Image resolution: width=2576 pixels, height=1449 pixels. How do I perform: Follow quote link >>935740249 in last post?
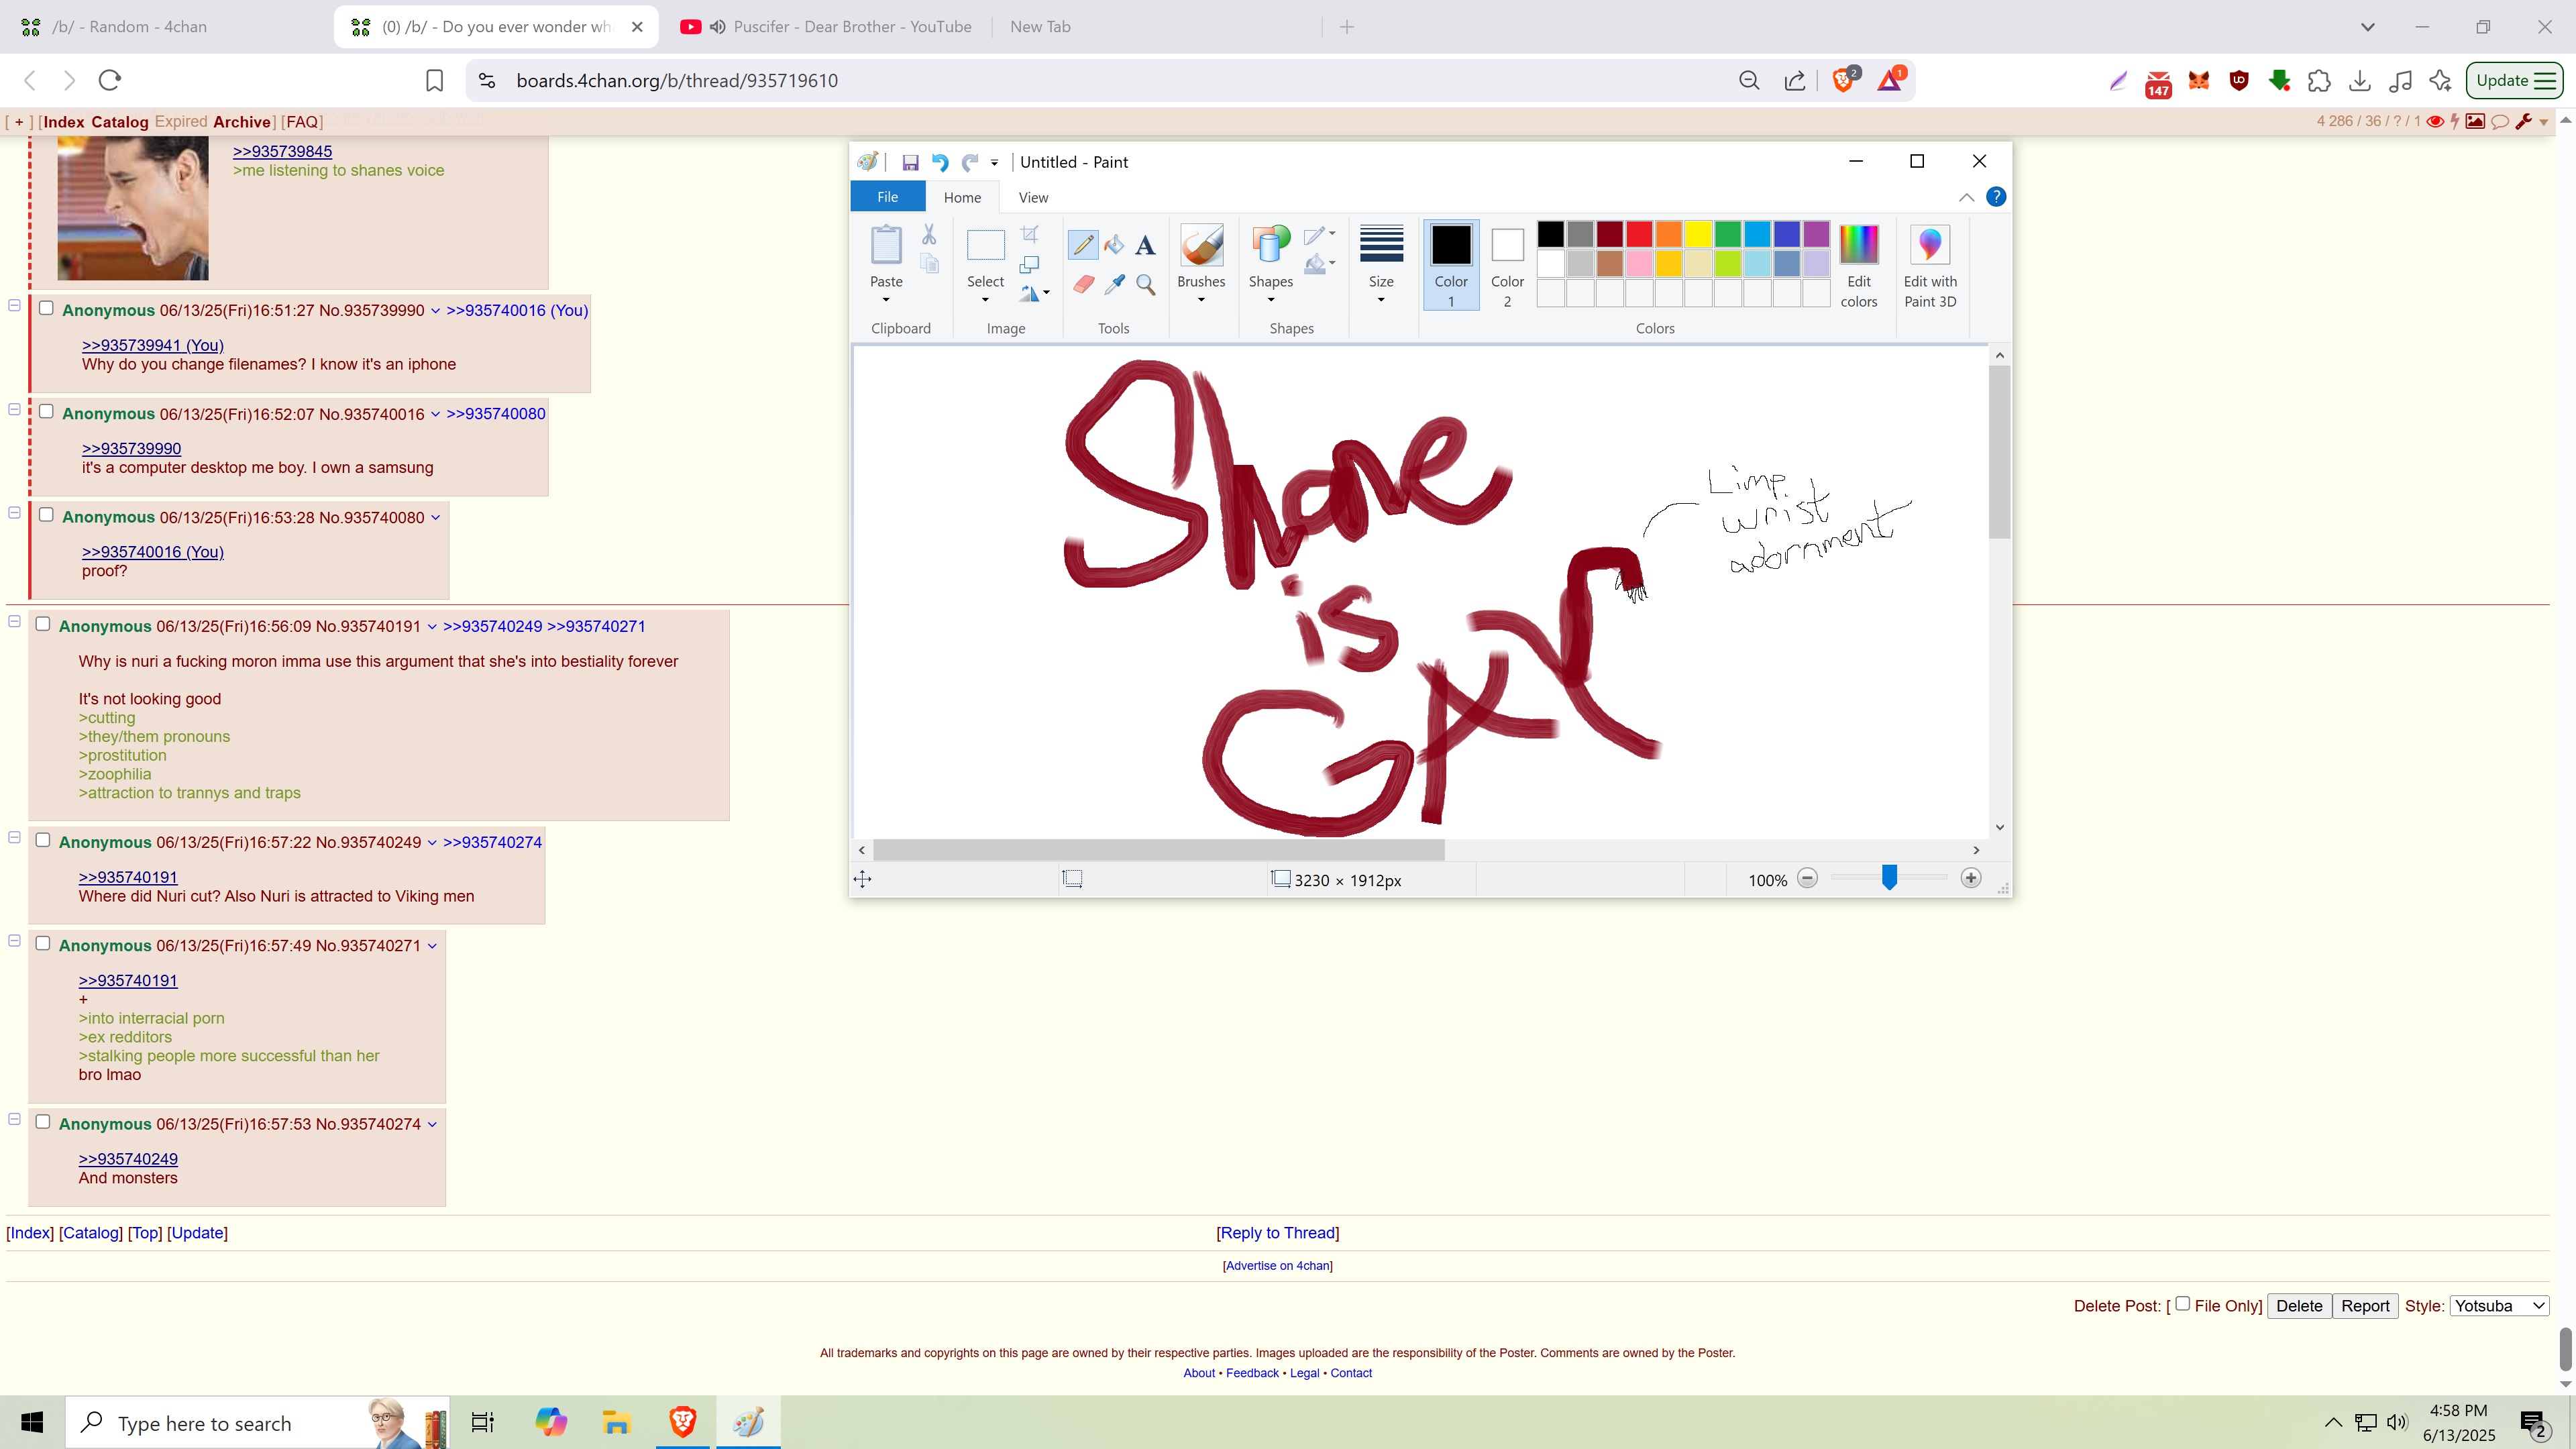(x=128, y=1158)
